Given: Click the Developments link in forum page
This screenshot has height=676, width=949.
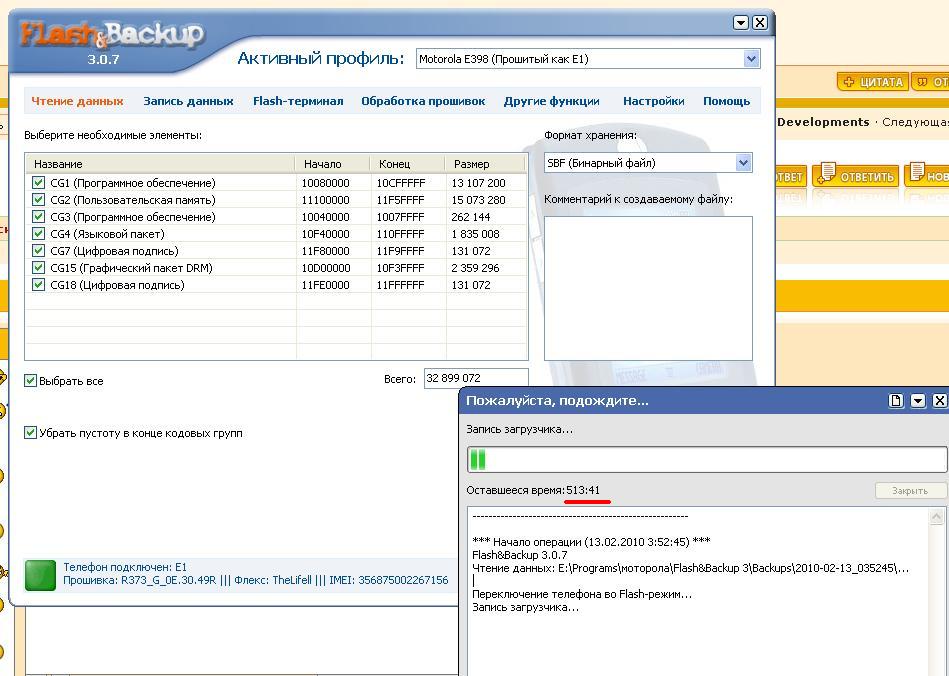Looking at the screenshot, I should [x=823, y=122].
